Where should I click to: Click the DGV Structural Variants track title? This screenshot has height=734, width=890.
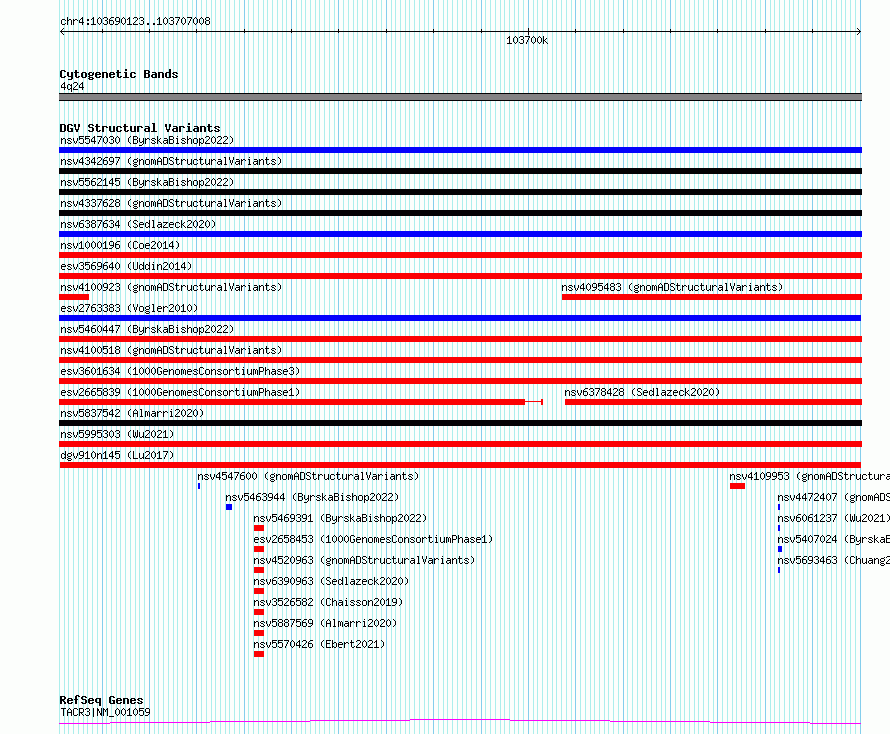point(140,128)
